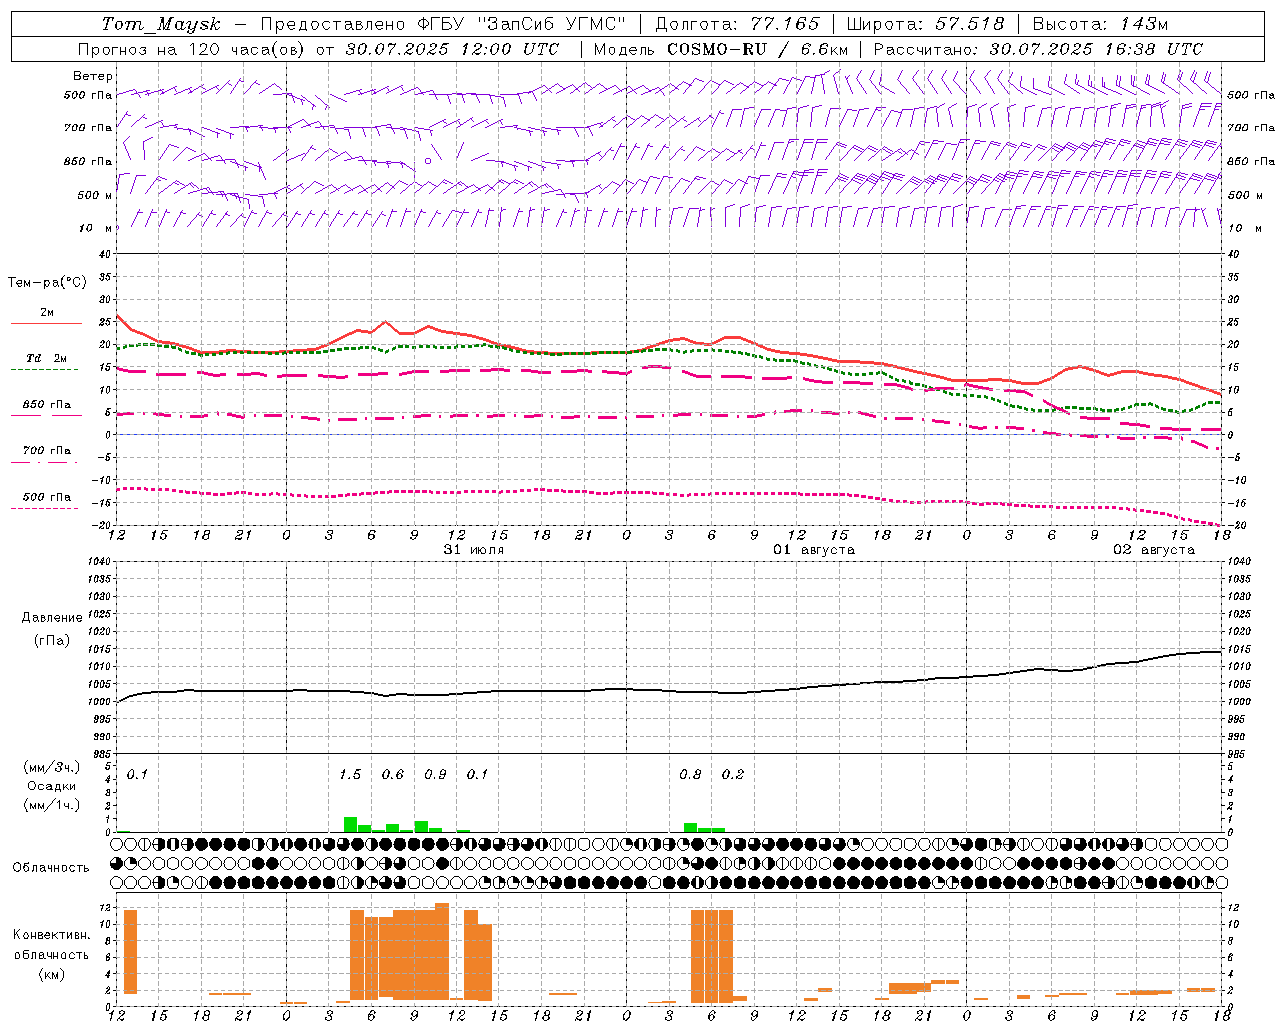Click the precipitation value 0.8
The height and width of the screenshot is (1024, 1280).
(690, 775)
